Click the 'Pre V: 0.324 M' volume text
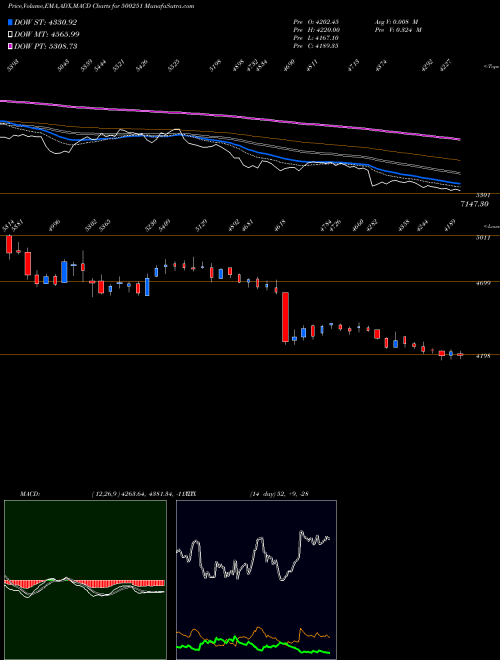500x660 pixels. coord(397,30)
